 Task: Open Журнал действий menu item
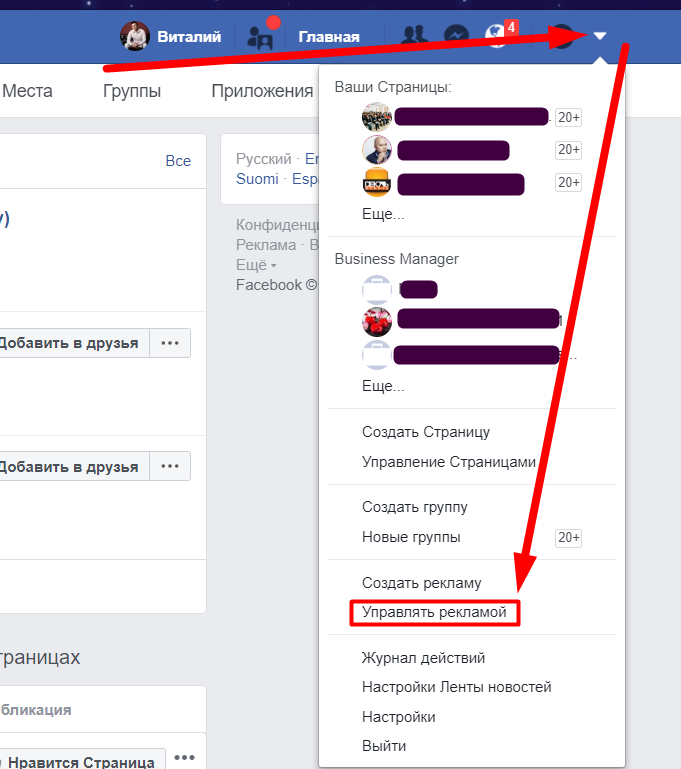[x=423, y=658]
